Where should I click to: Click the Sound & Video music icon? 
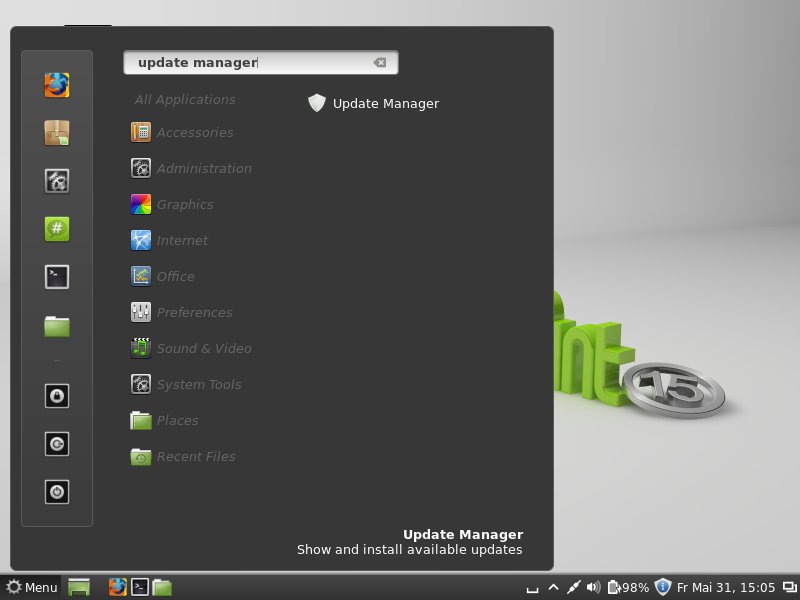140,348
